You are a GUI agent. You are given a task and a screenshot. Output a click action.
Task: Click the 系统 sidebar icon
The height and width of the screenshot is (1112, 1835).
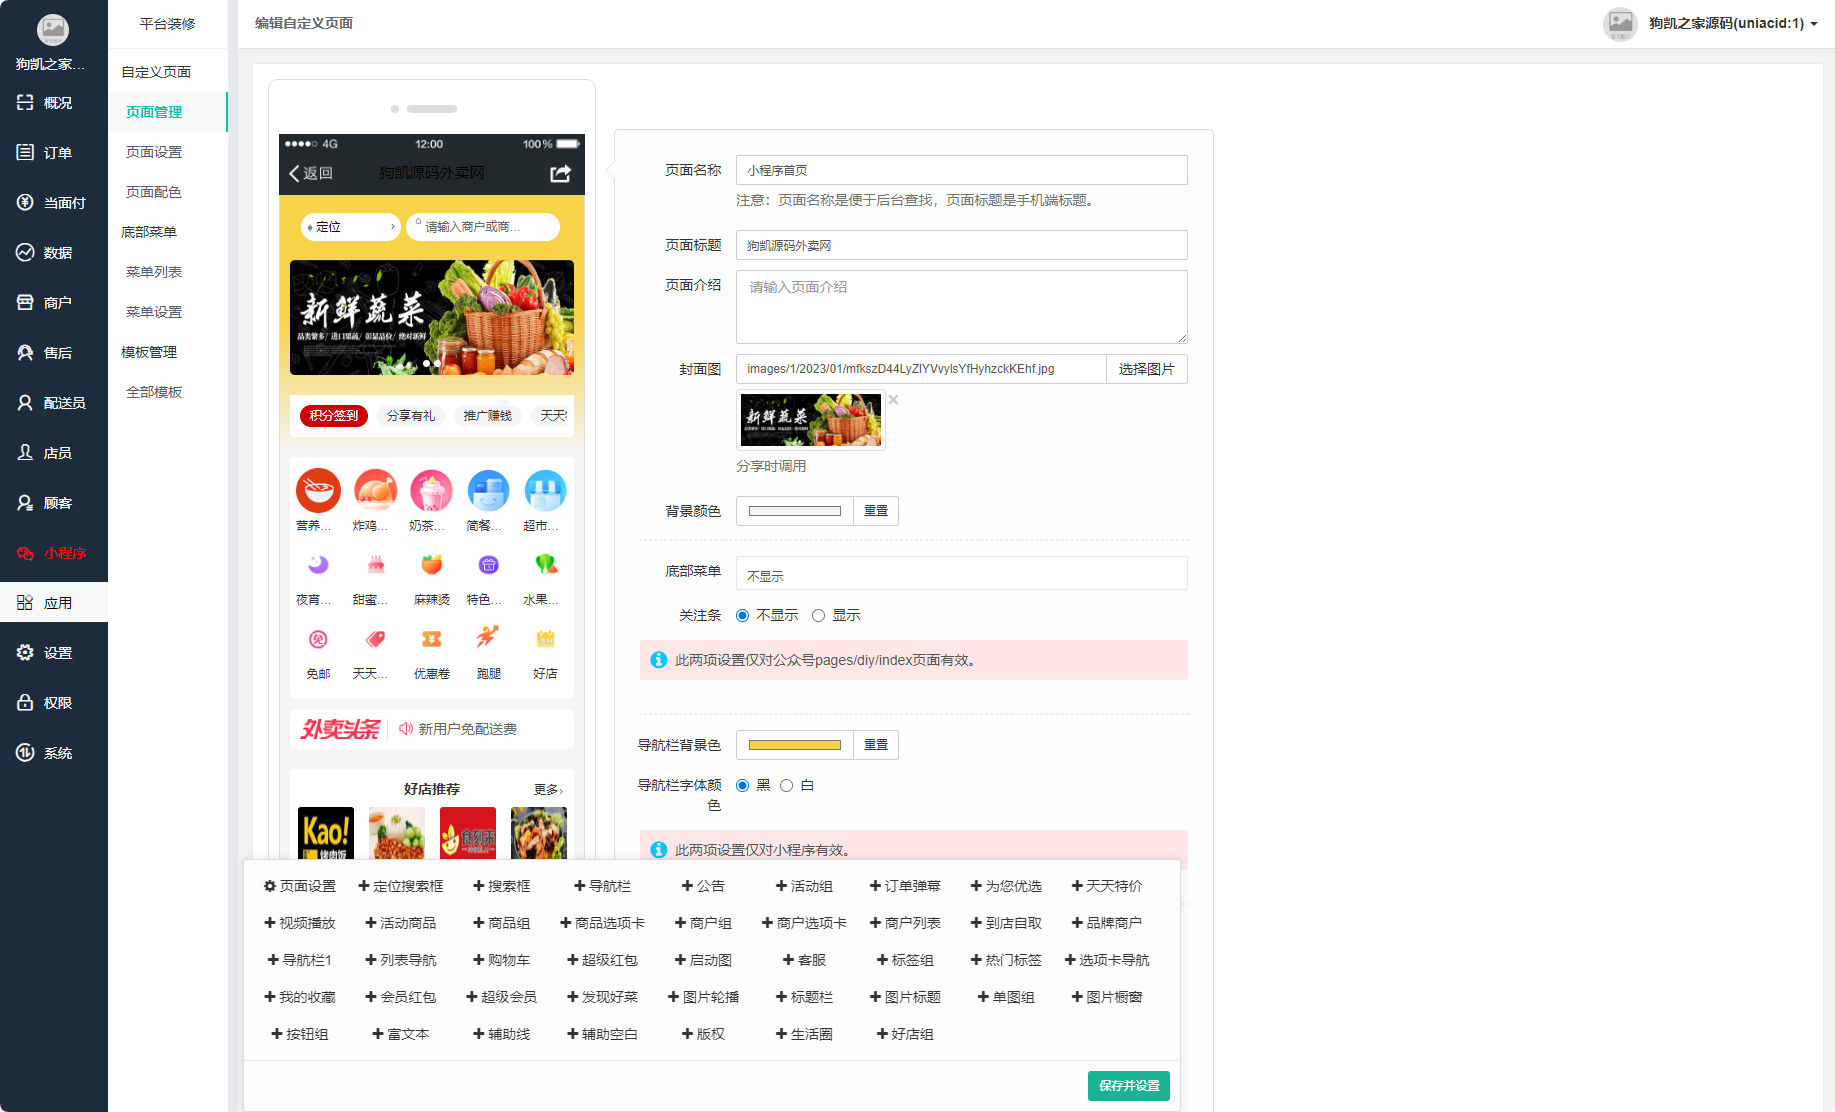53,752
